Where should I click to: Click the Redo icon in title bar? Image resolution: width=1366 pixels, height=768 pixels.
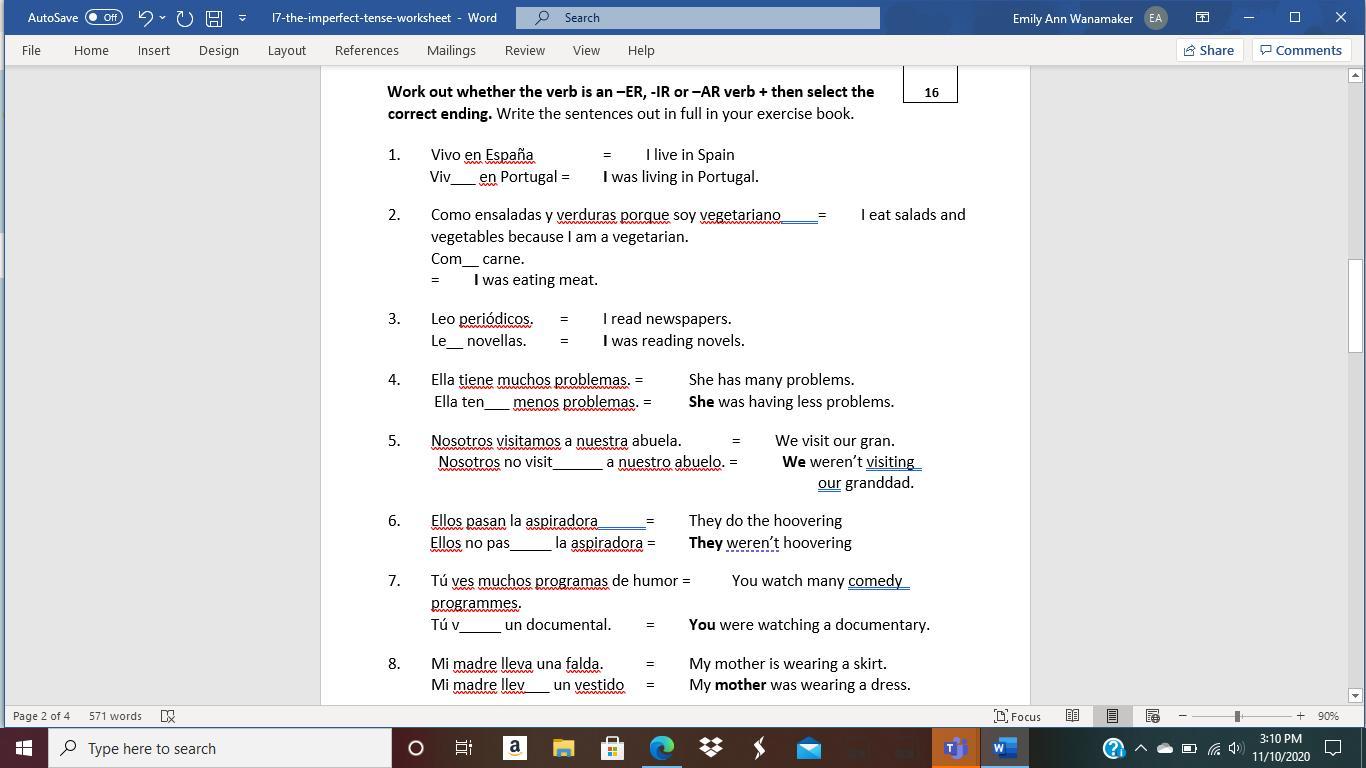[x=184, y=18]
